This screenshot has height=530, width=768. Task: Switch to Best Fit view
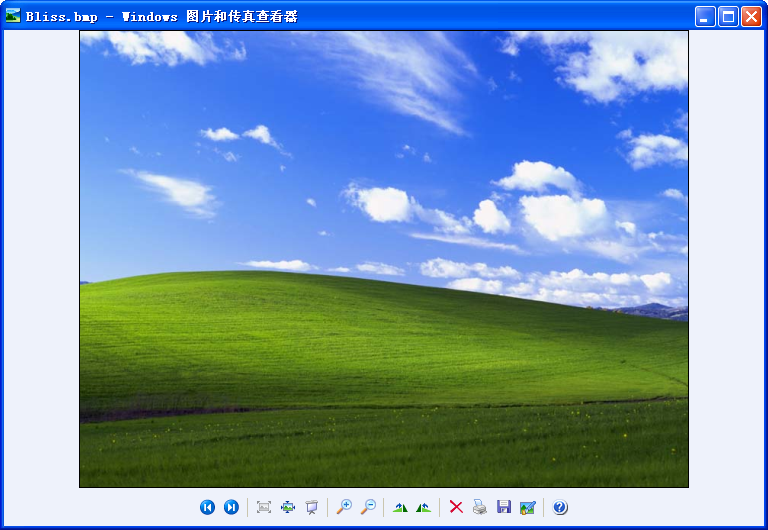click(x=264, y=507)
